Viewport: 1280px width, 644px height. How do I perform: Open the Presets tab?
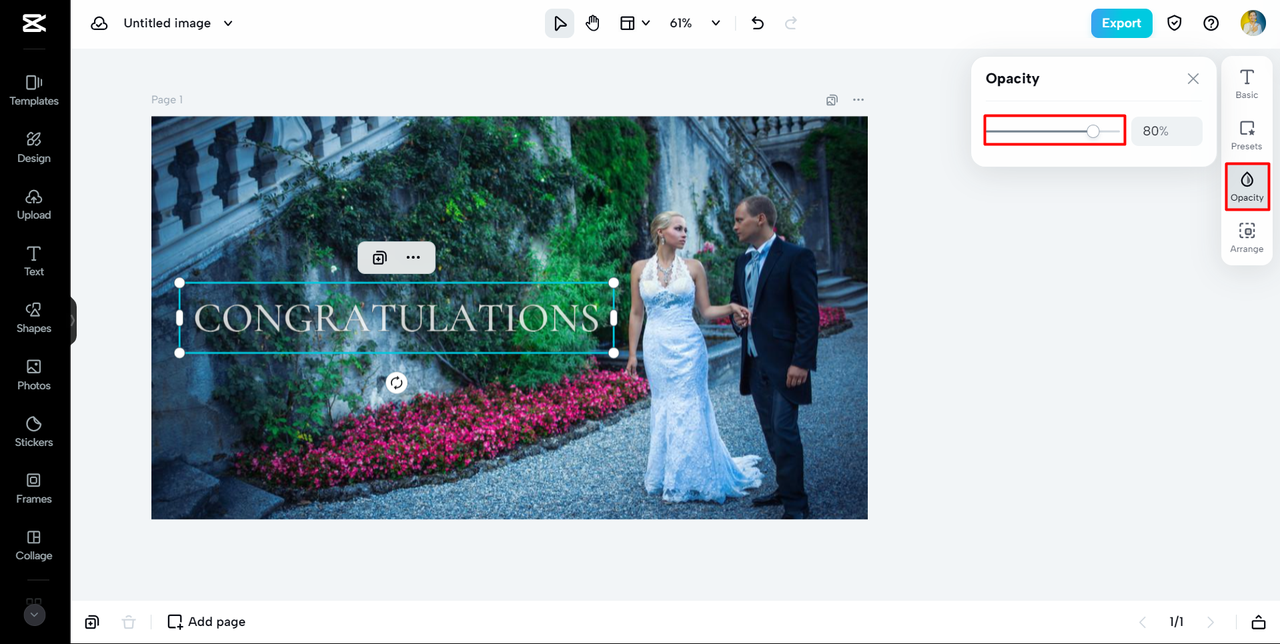coord(1247,135)
